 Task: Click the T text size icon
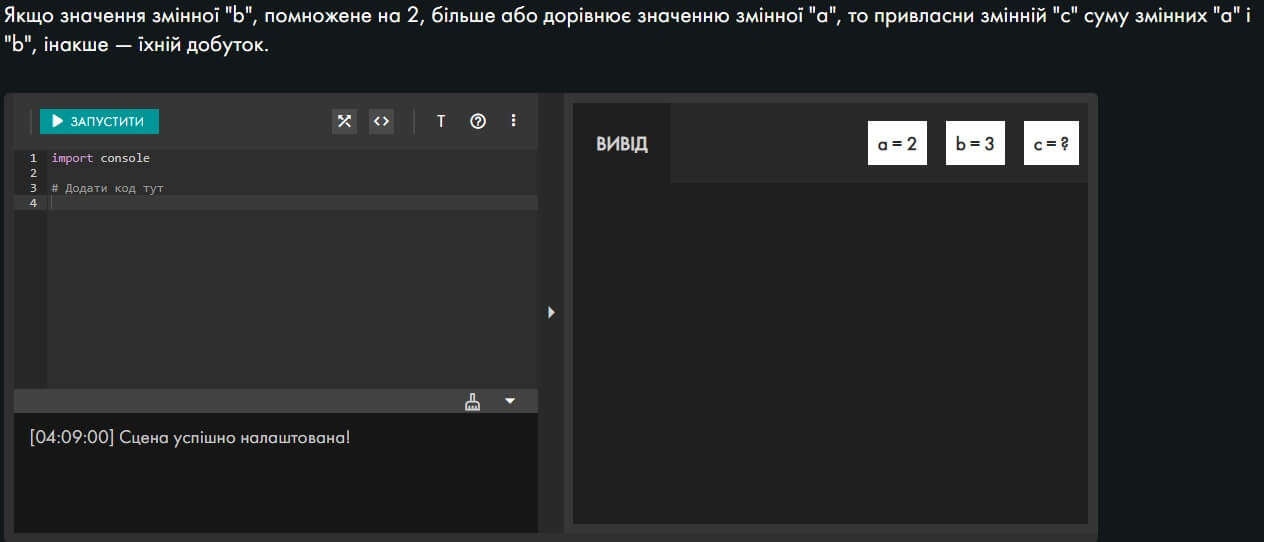click(441, 121)
